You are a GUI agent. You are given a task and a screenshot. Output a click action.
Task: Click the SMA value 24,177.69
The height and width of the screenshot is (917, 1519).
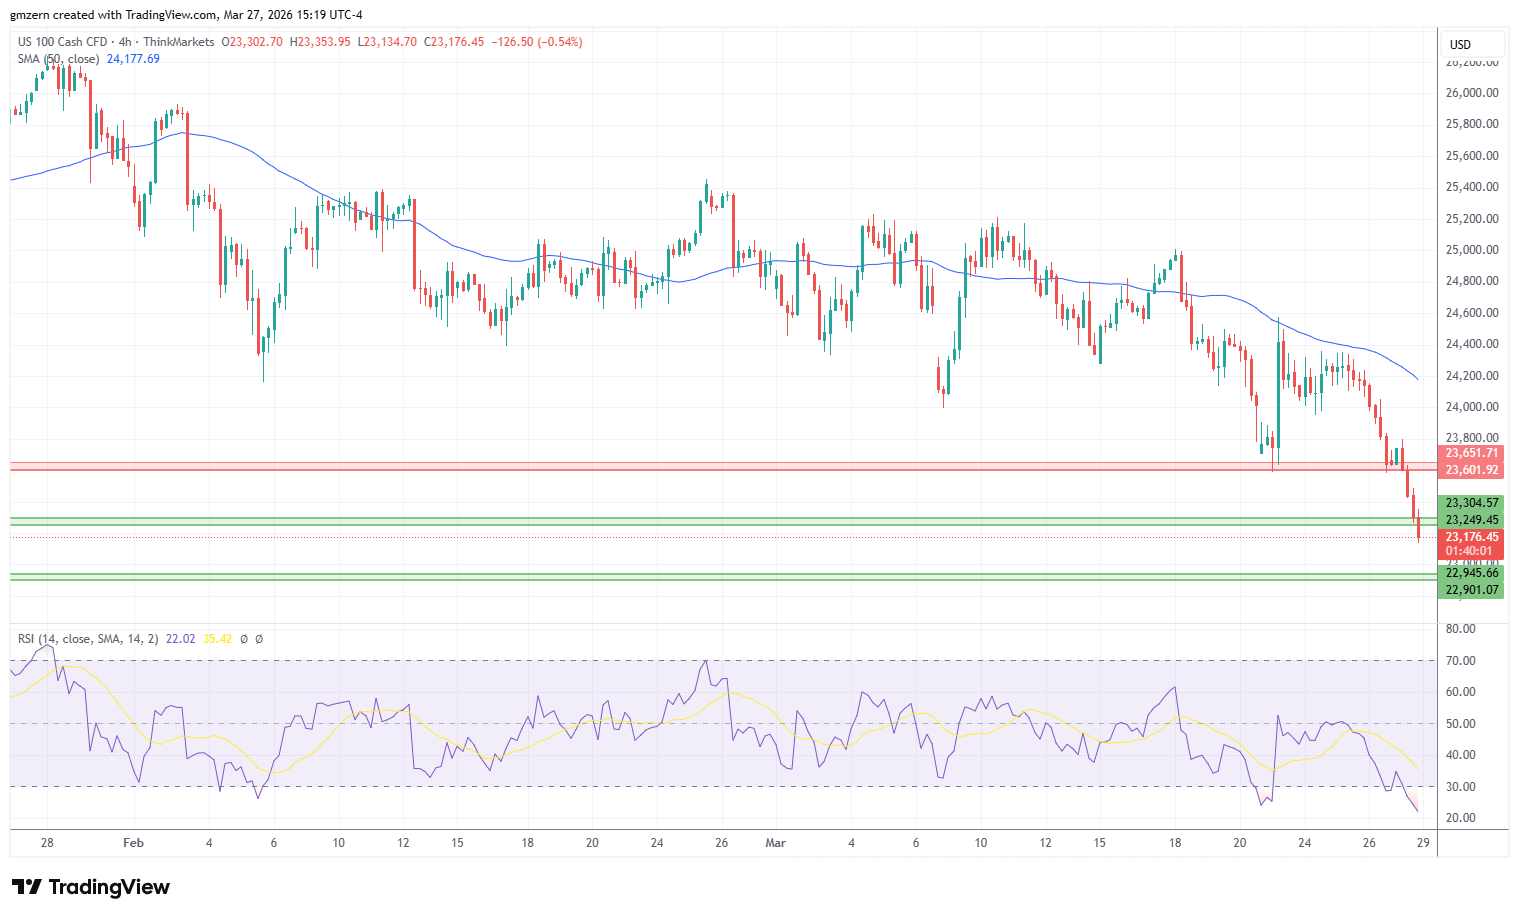pyautogui.click(x=133, y=59)
